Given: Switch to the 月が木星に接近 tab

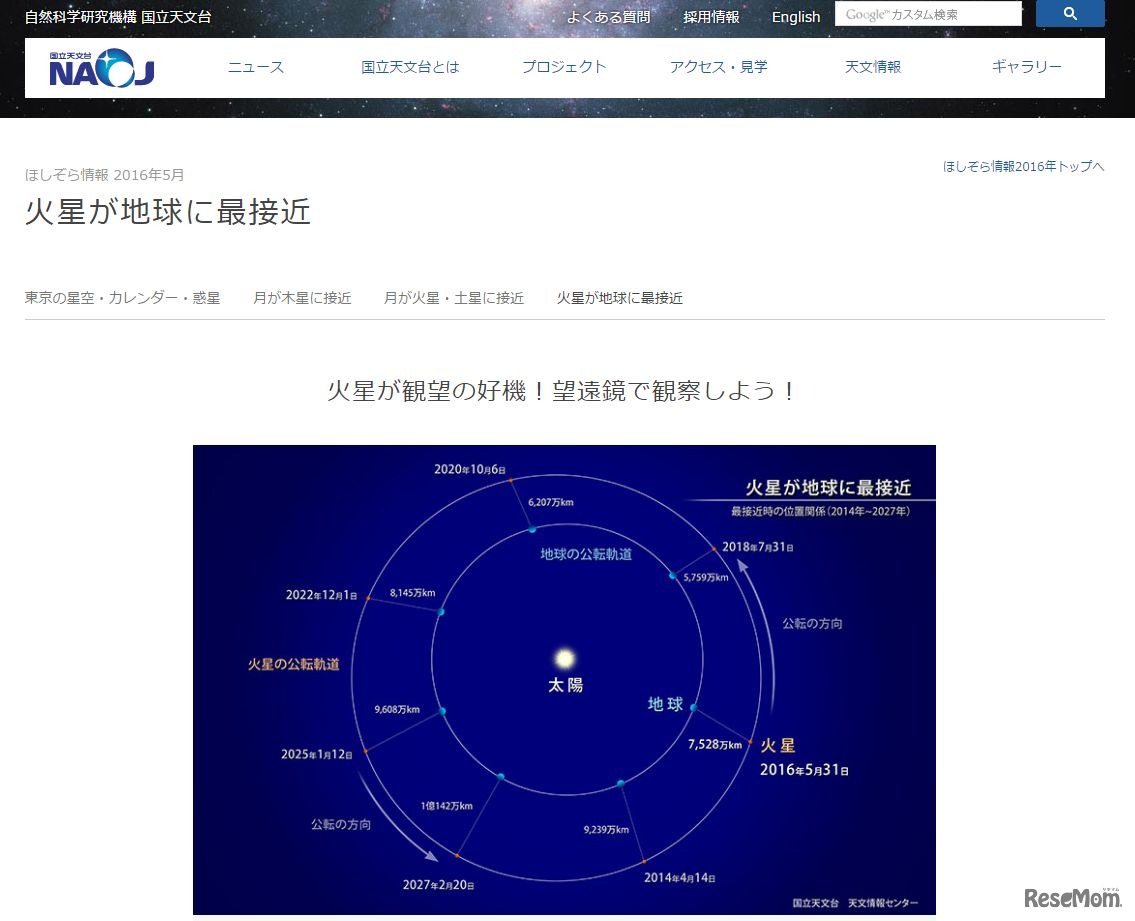Looking at the screenshot, I should 302,297.
